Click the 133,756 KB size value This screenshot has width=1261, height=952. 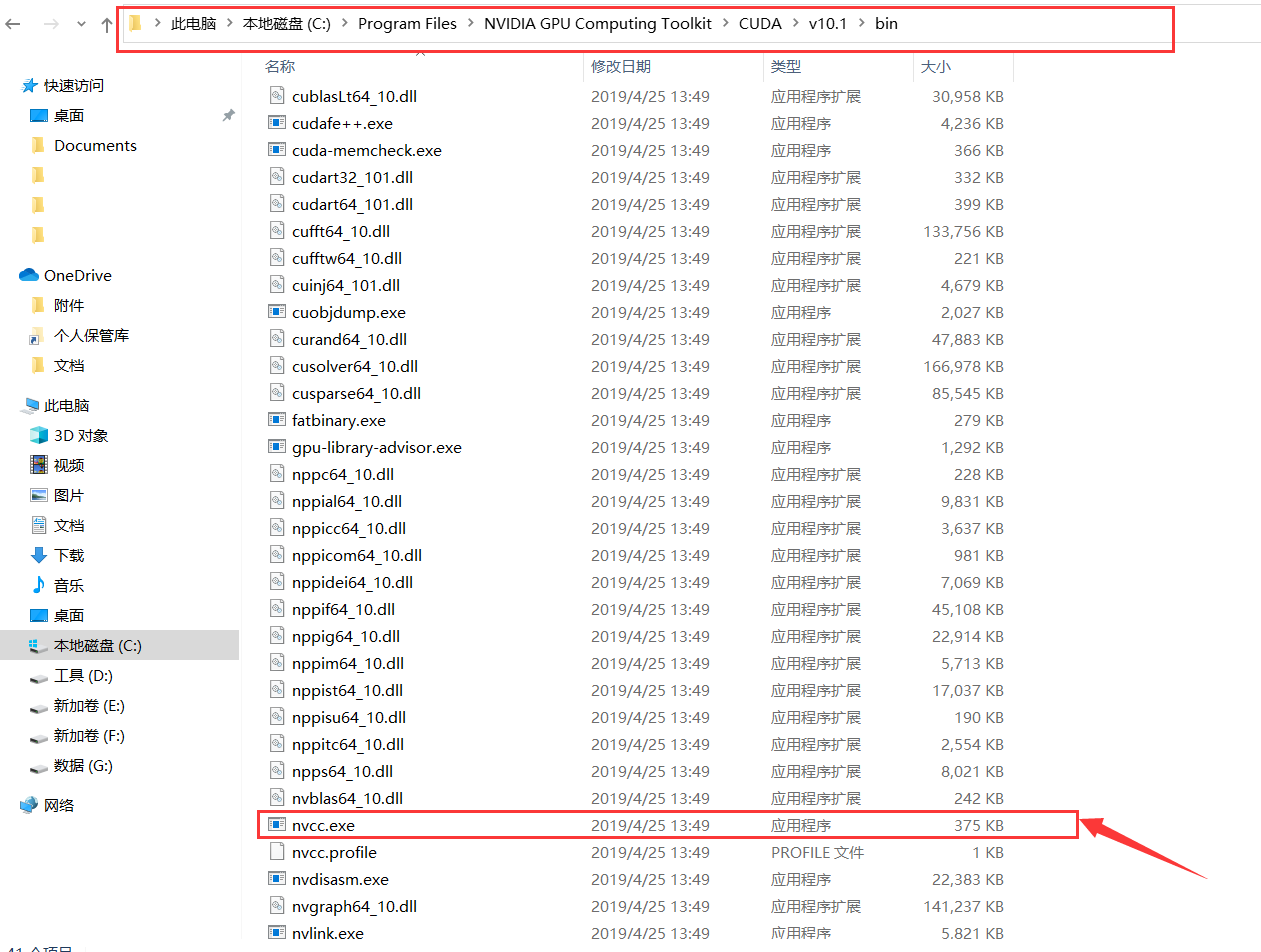[963, 231]
